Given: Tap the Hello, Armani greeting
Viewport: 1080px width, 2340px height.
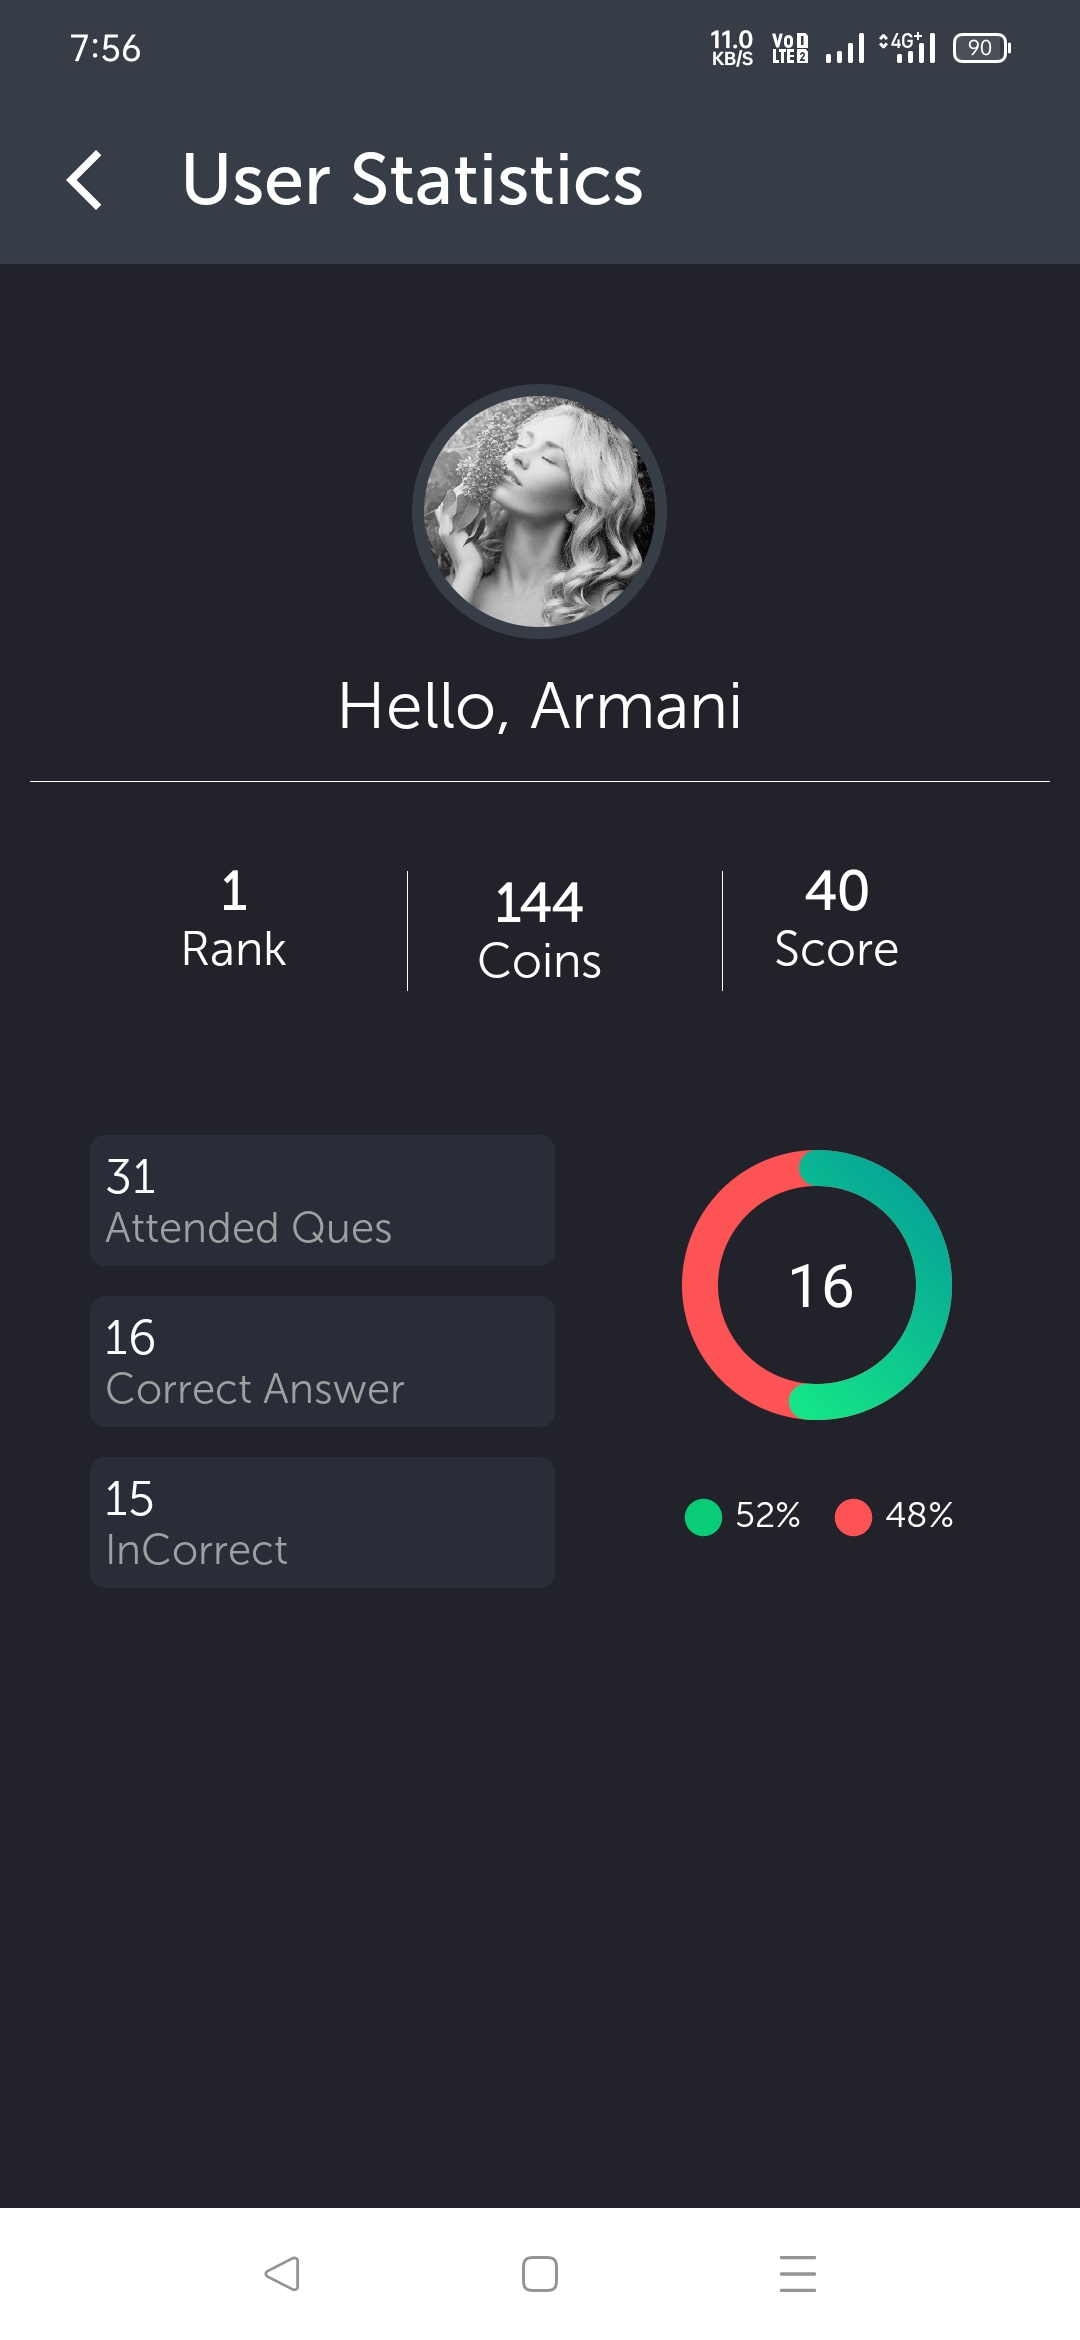Looking at the screenshot, I should (x=540, y=706).
